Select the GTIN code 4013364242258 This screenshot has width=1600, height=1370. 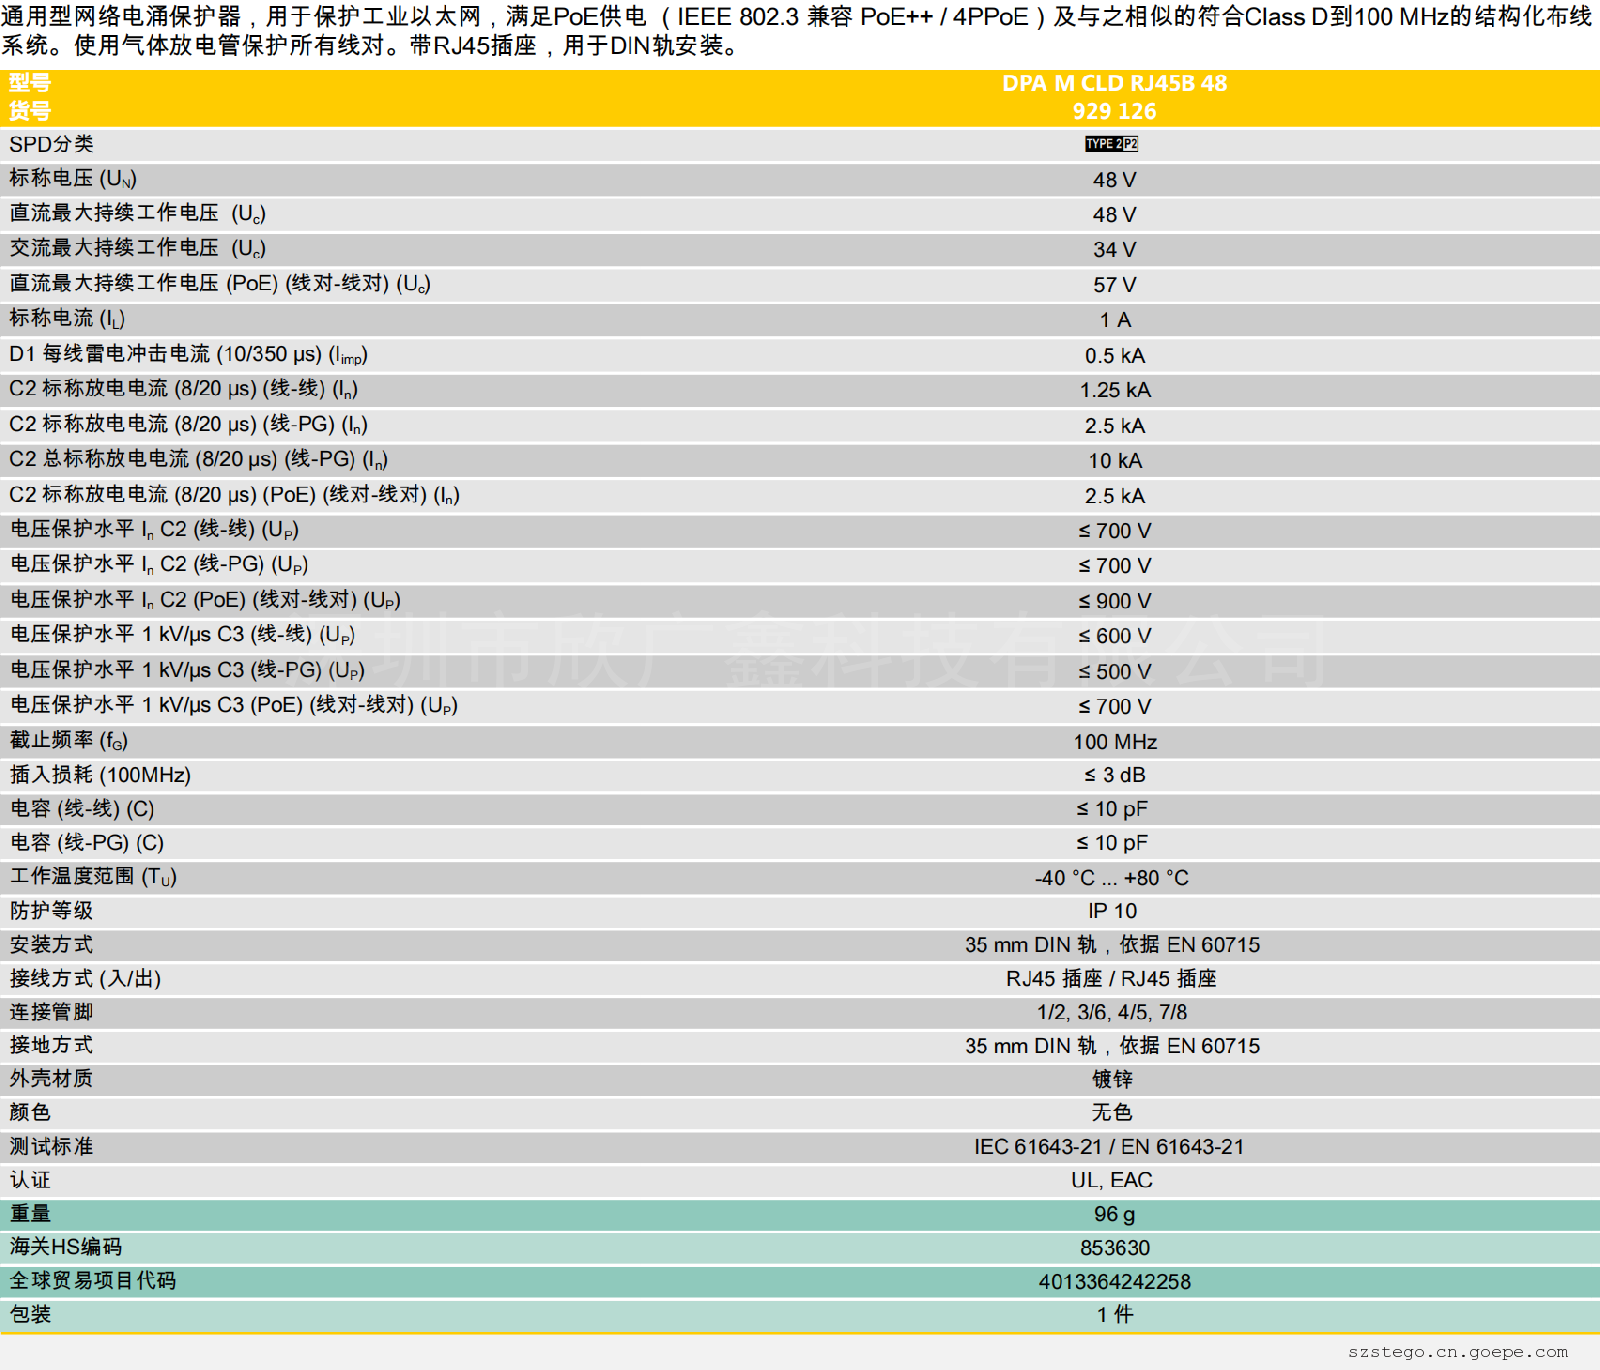coord(1114,1282)
